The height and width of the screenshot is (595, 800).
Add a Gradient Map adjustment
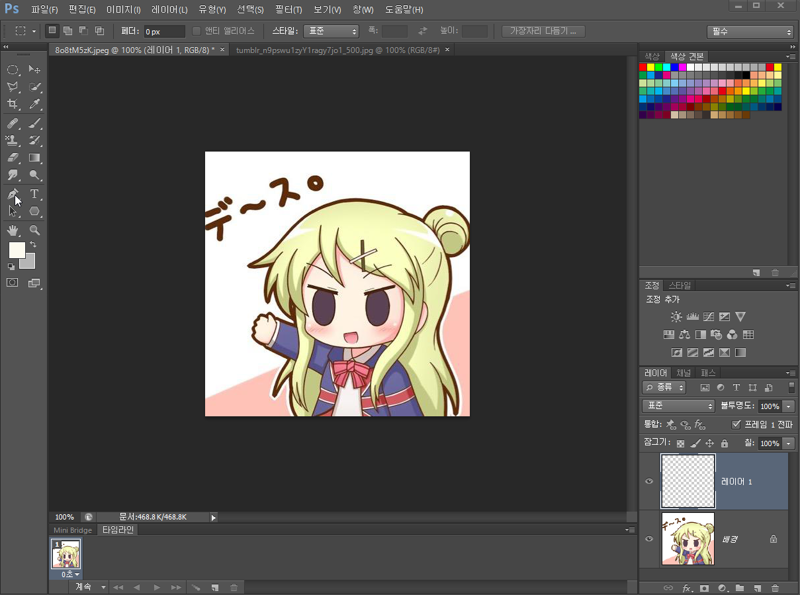point(740,353)
